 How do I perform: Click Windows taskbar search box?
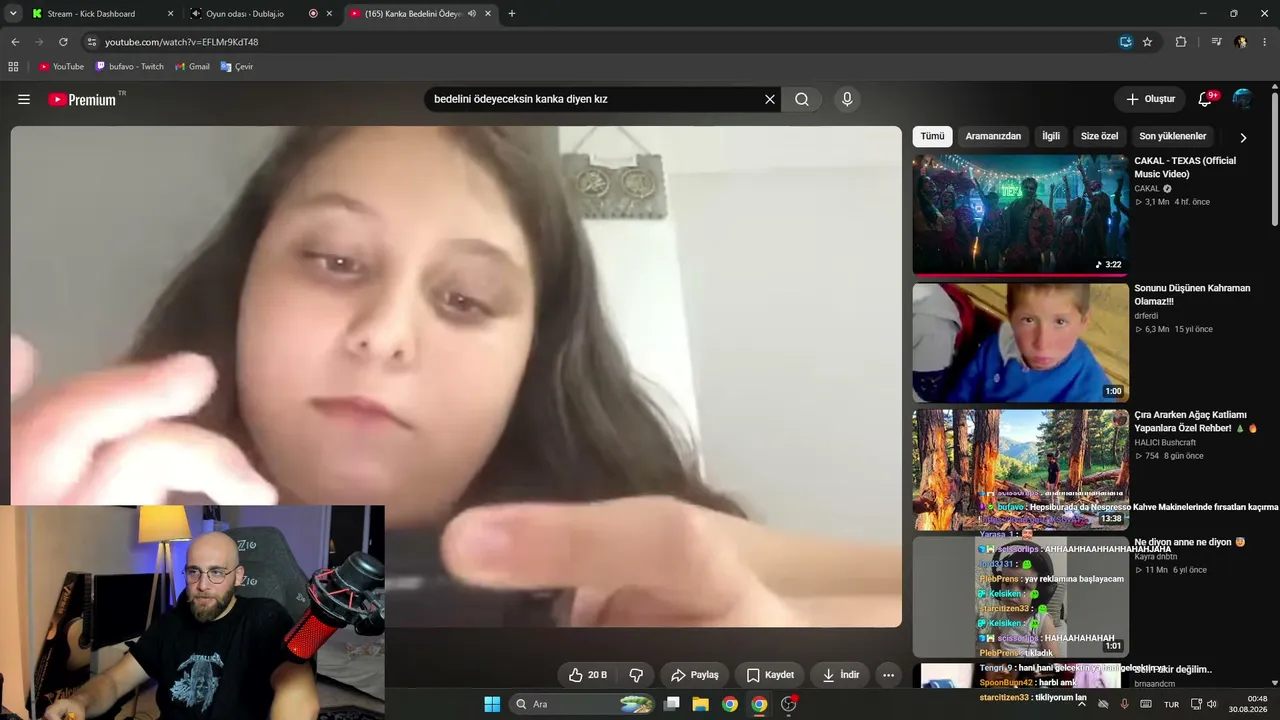tap(584, 704)
